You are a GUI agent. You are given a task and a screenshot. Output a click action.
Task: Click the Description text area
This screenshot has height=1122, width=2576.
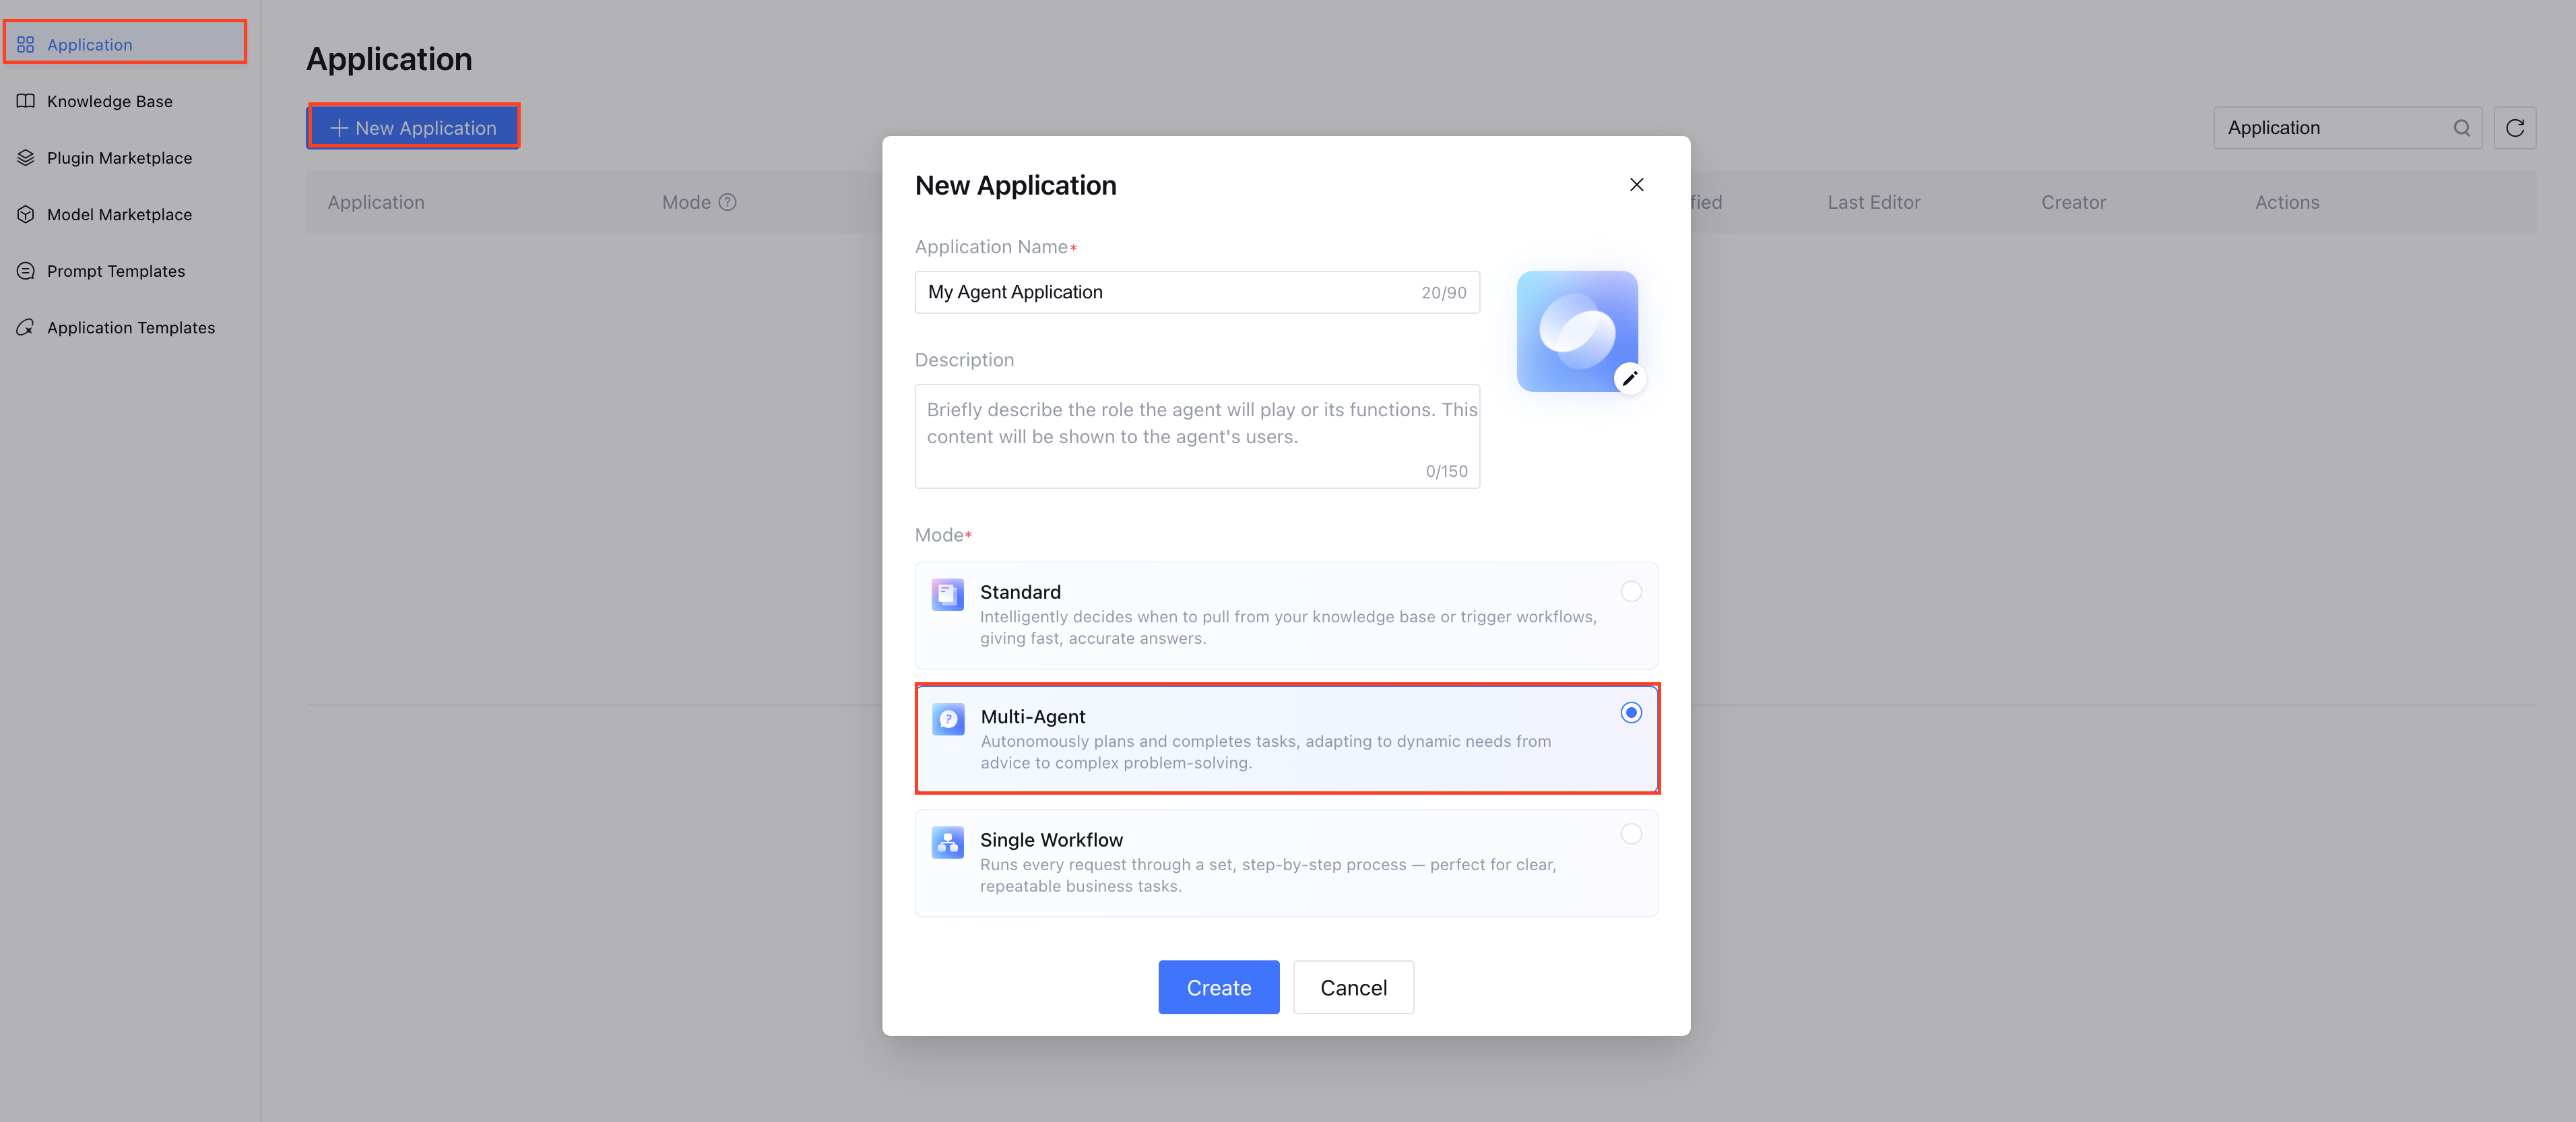click(x=1196, y=436)
